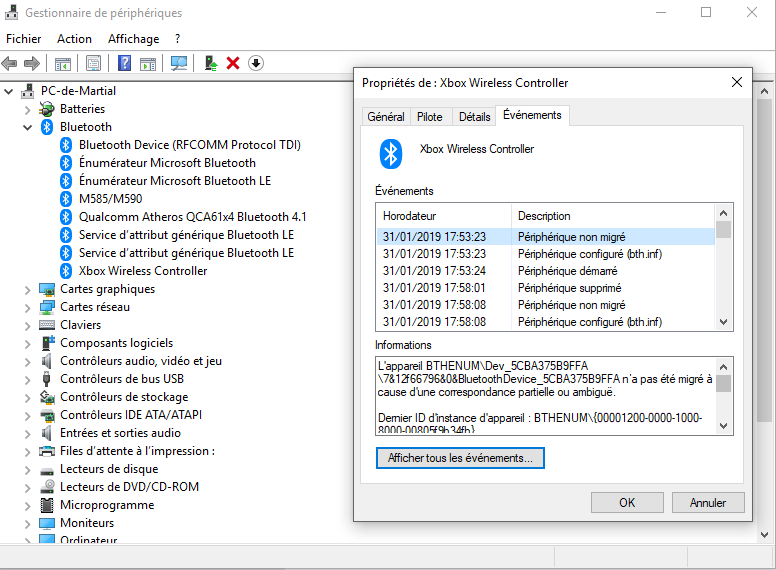
Task: Open the Properties toolbar icon
Action: pos(93,63)
